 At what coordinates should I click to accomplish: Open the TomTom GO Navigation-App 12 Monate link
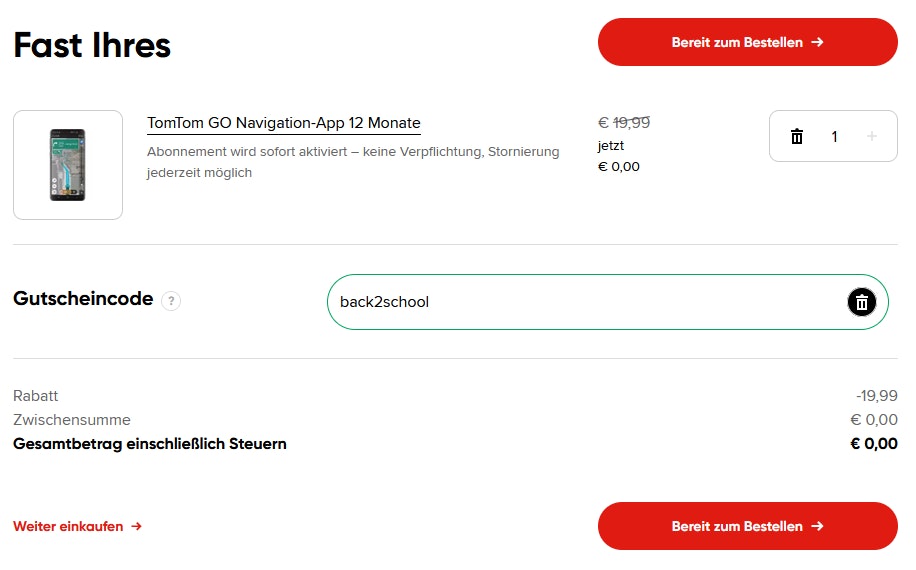(283, 123)
